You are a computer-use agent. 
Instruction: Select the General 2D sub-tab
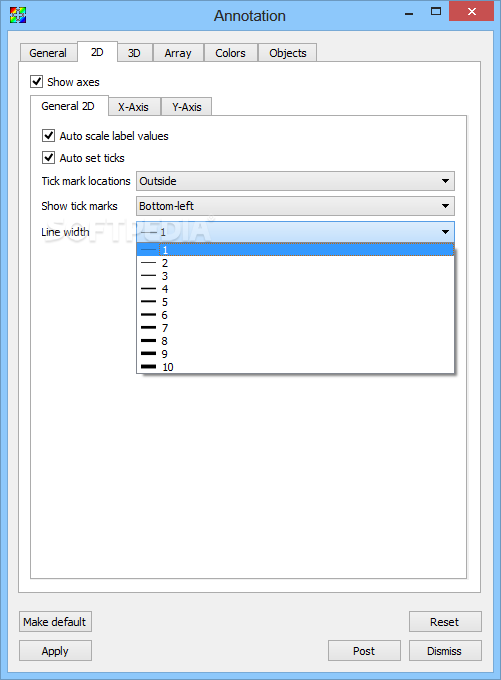(x=69, y=106)
